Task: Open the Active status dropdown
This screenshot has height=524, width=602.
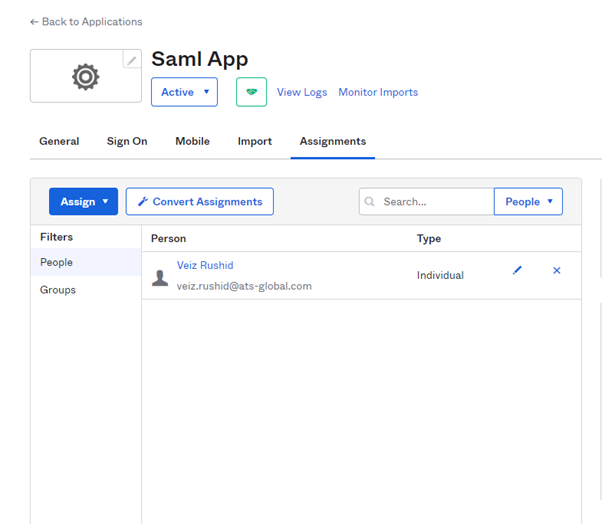Action: (184, 92)
